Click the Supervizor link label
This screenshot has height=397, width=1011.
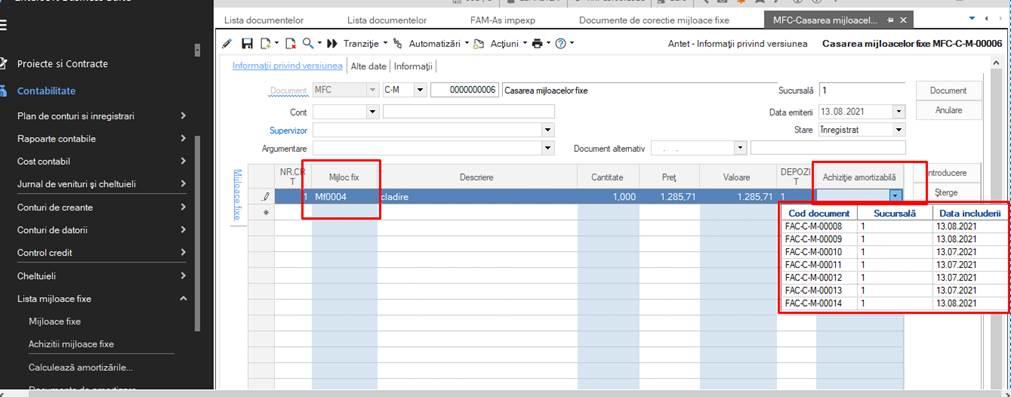(288, 130)
